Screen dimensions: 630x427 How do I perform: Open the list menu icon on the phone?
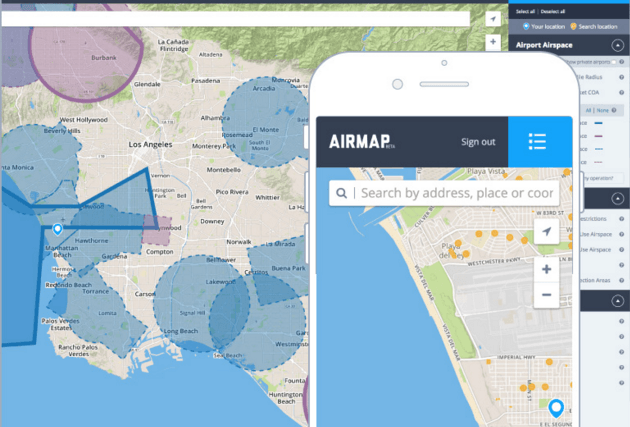(x=537, y=141)
